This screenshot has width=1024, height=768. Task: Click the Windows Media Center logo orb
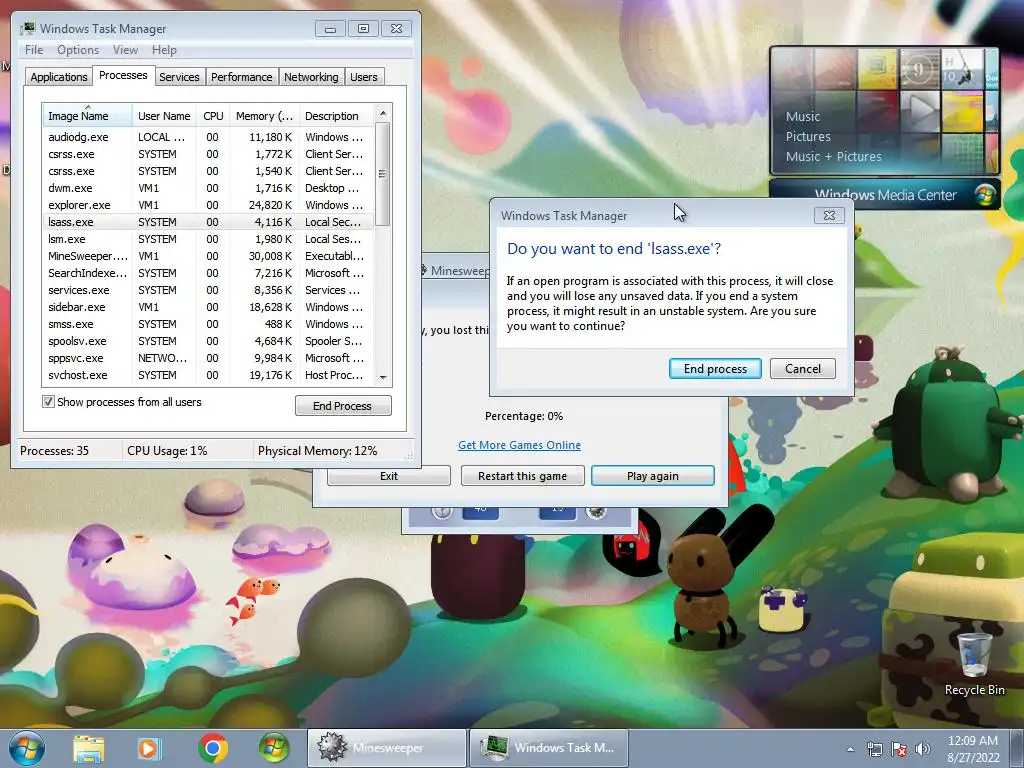coord(984,195)
